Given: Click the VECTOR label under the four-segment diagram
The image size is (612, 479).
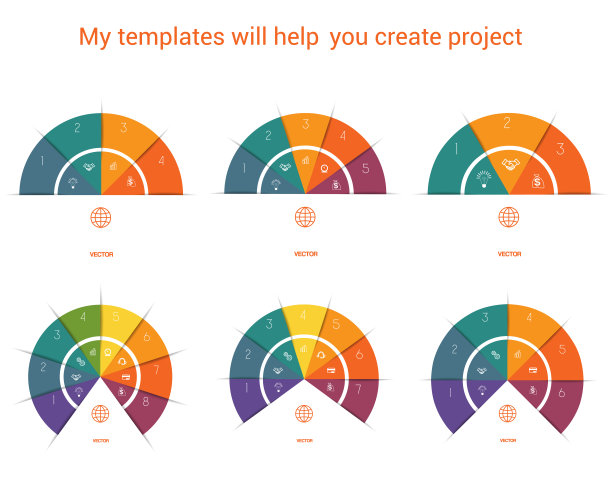Looking at the screenshot, I should 101,254.
